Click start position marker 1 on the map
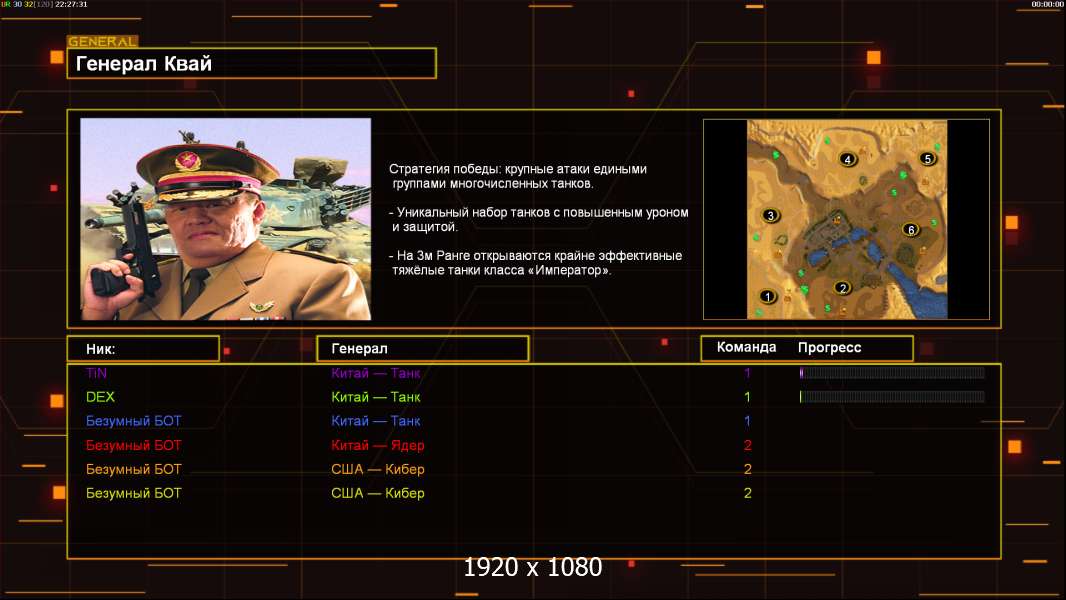This screenshot has width=1066, height=600. pyautogui.click(x=768, y=296)
